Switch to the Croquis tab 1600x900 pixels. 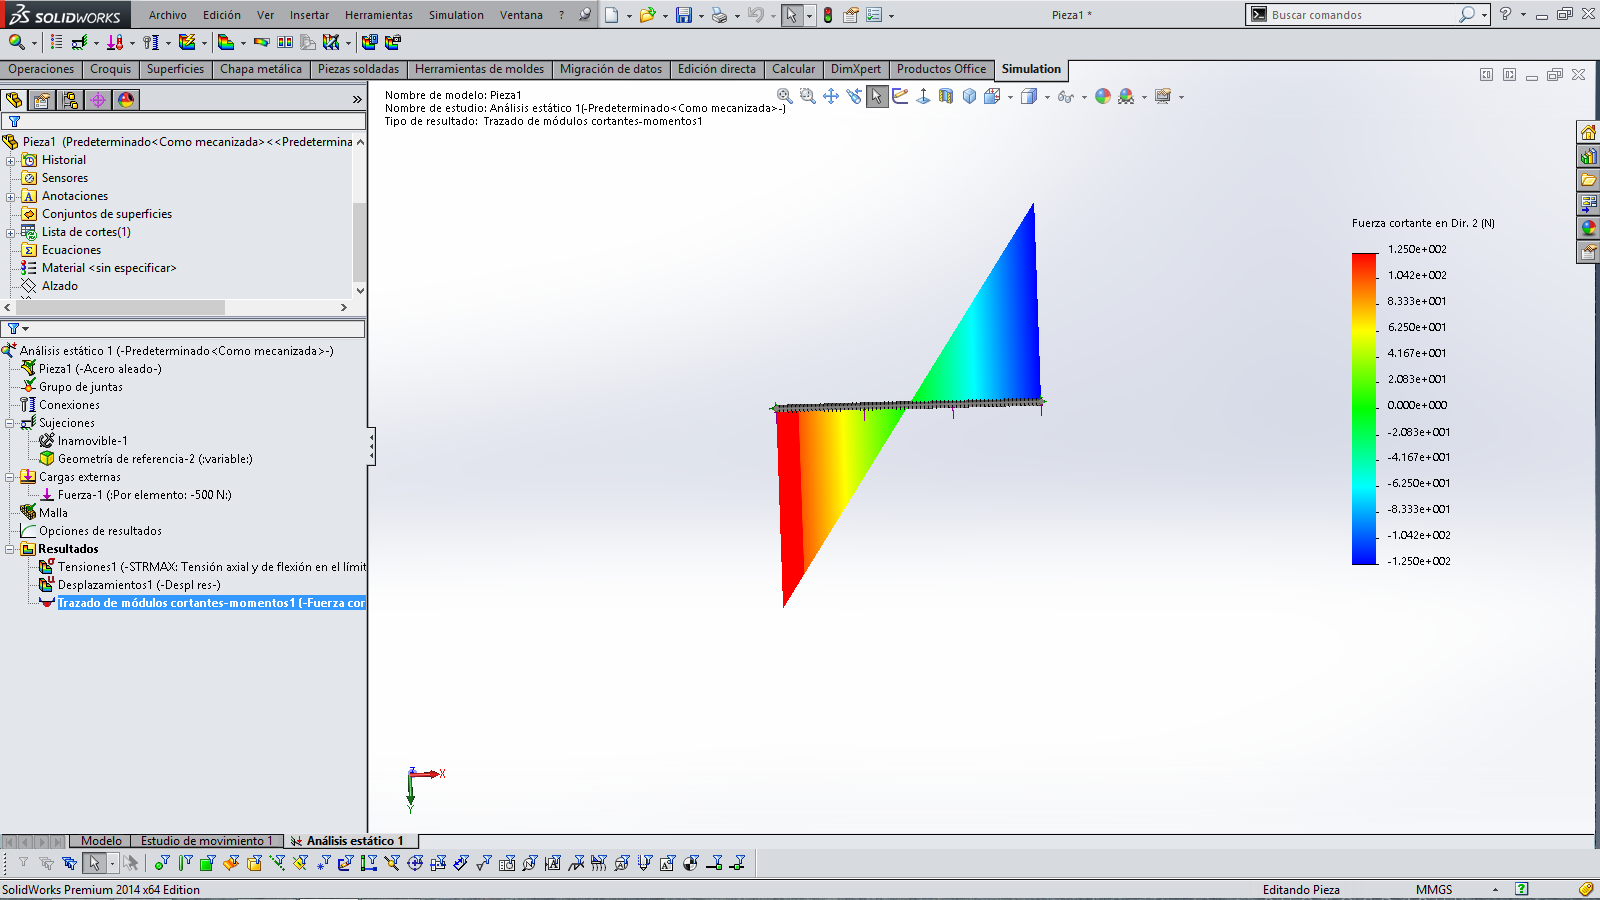[110, 69]
